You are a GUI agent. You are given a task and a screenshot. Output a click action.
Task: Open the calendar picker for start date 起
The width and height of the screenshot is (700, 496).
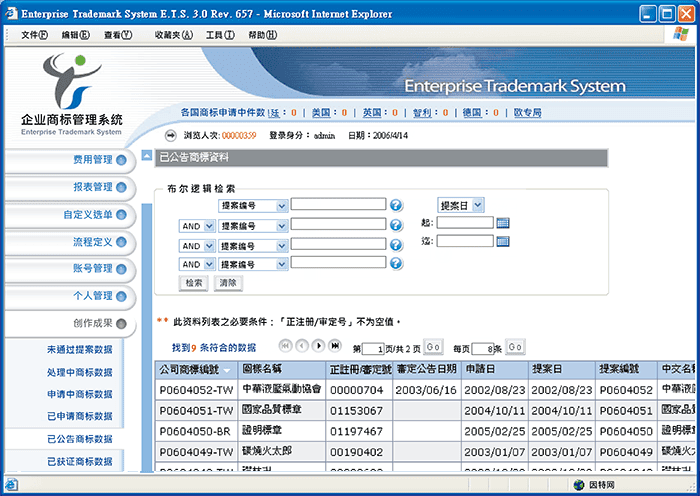click(x=503, y=223)
